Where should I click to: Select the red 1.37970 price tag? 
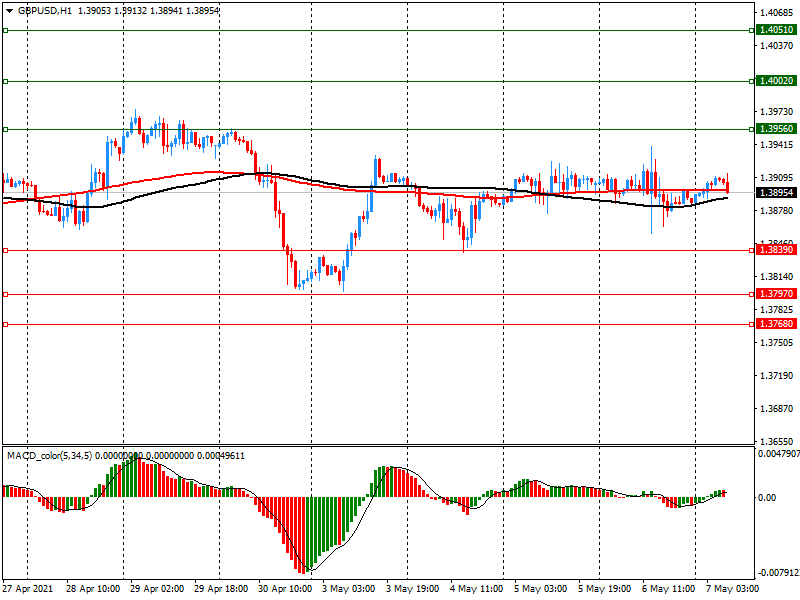(776, 294)
